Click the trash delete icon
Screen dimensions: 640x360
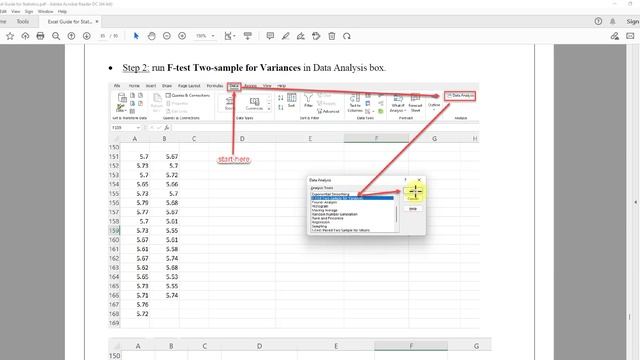(331, 36)
